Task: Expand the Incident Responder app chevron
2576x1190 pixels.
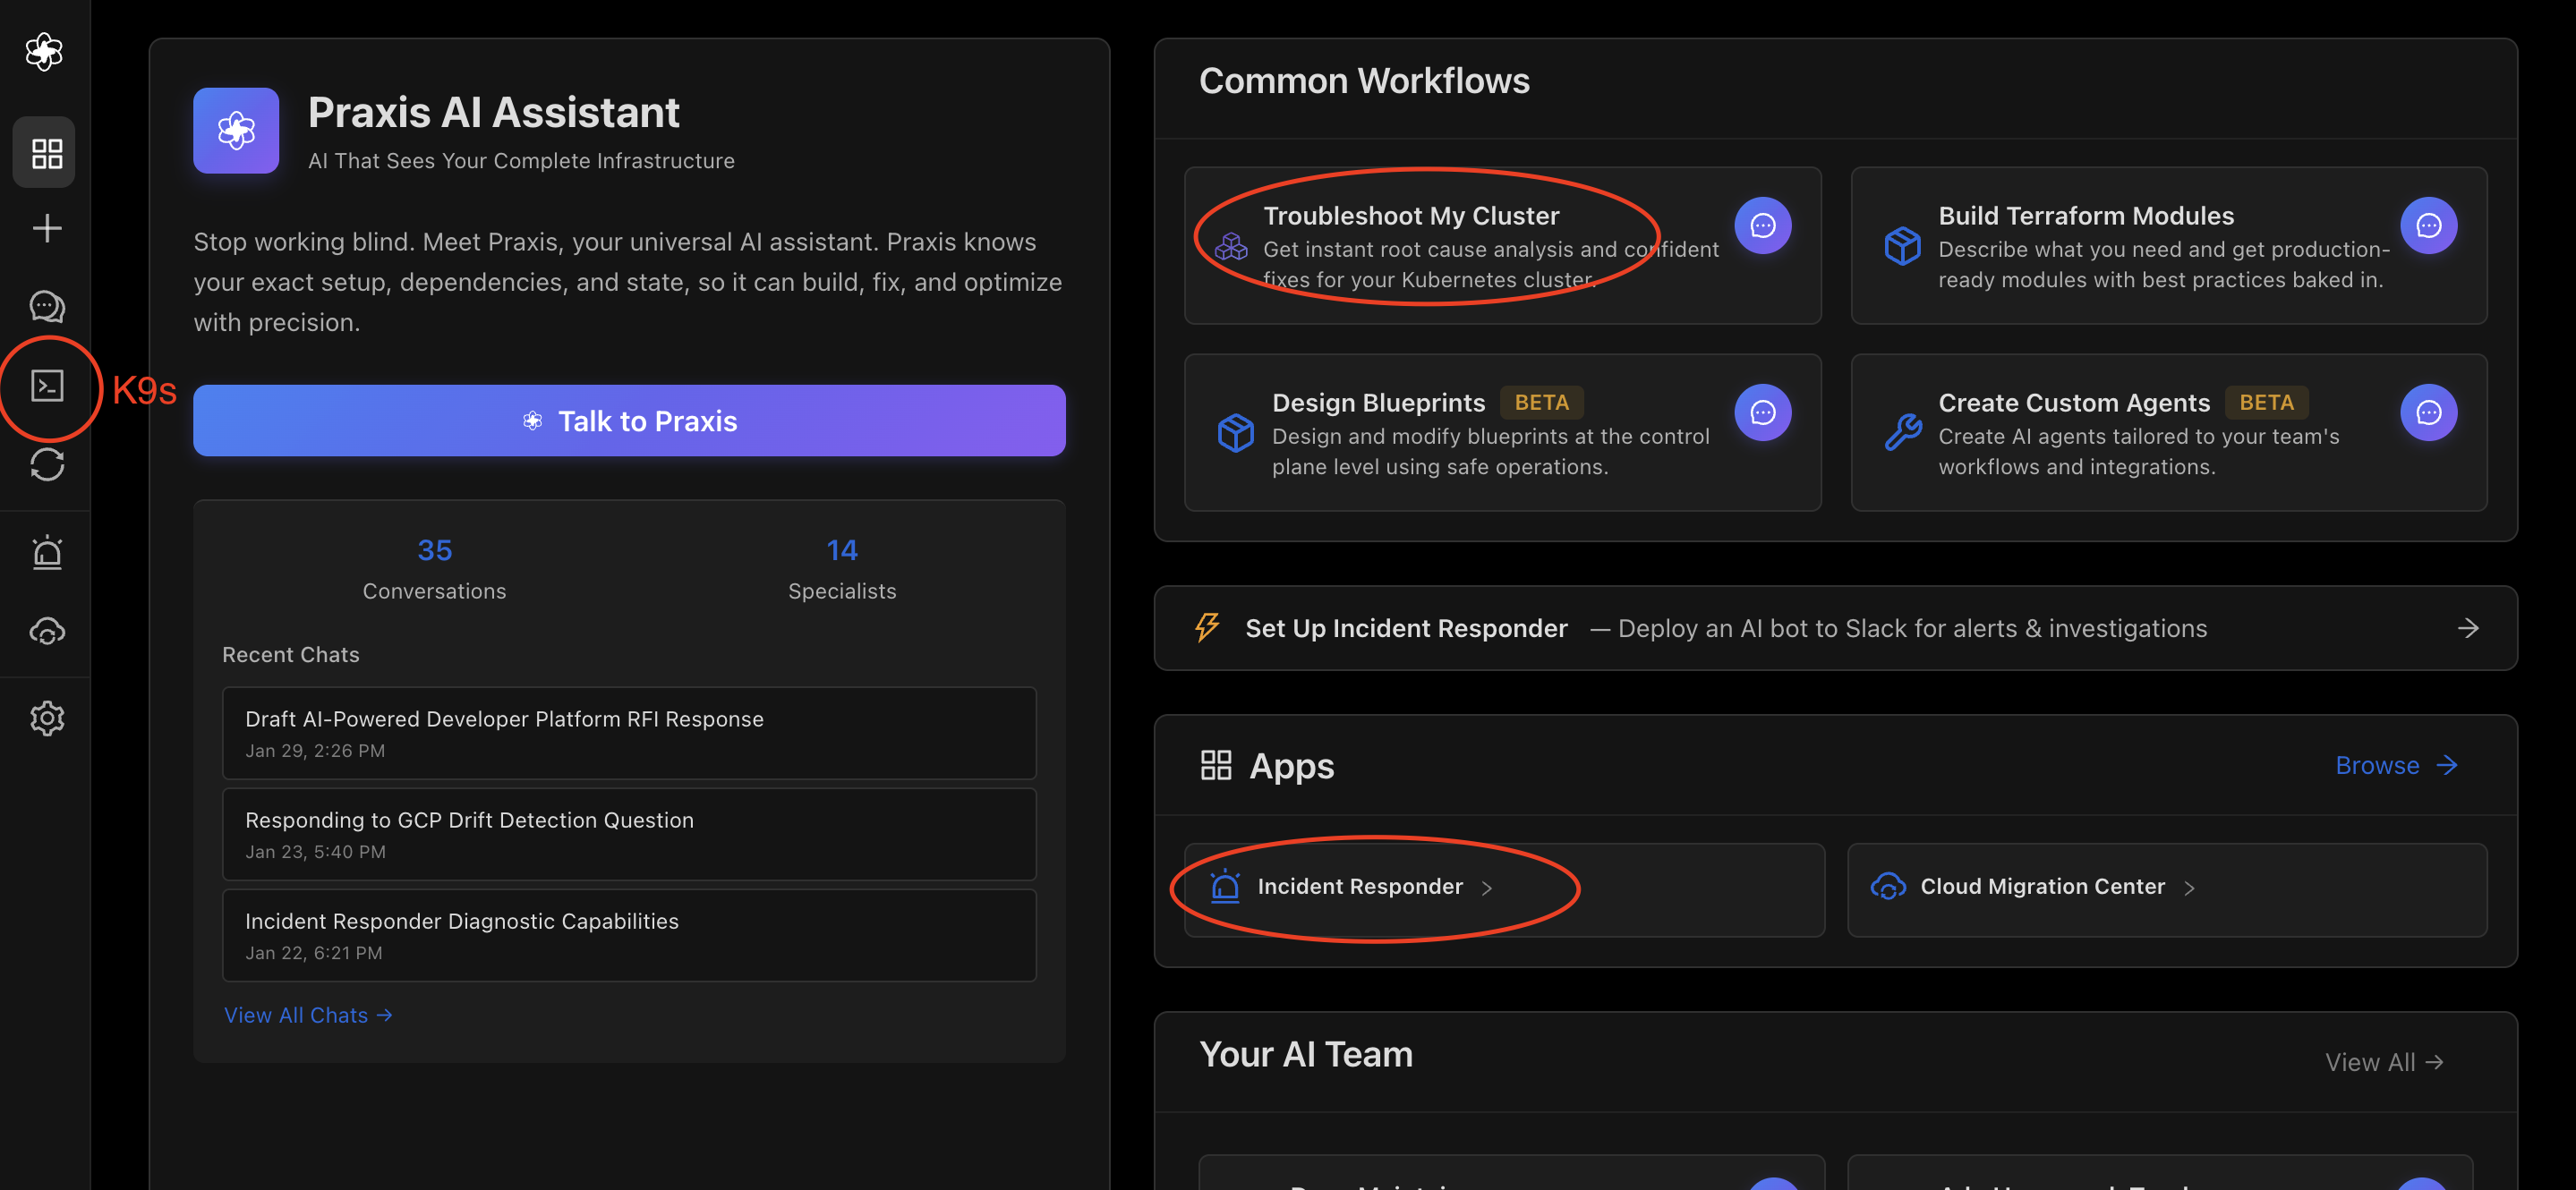Action: (x=1487, y=888)
